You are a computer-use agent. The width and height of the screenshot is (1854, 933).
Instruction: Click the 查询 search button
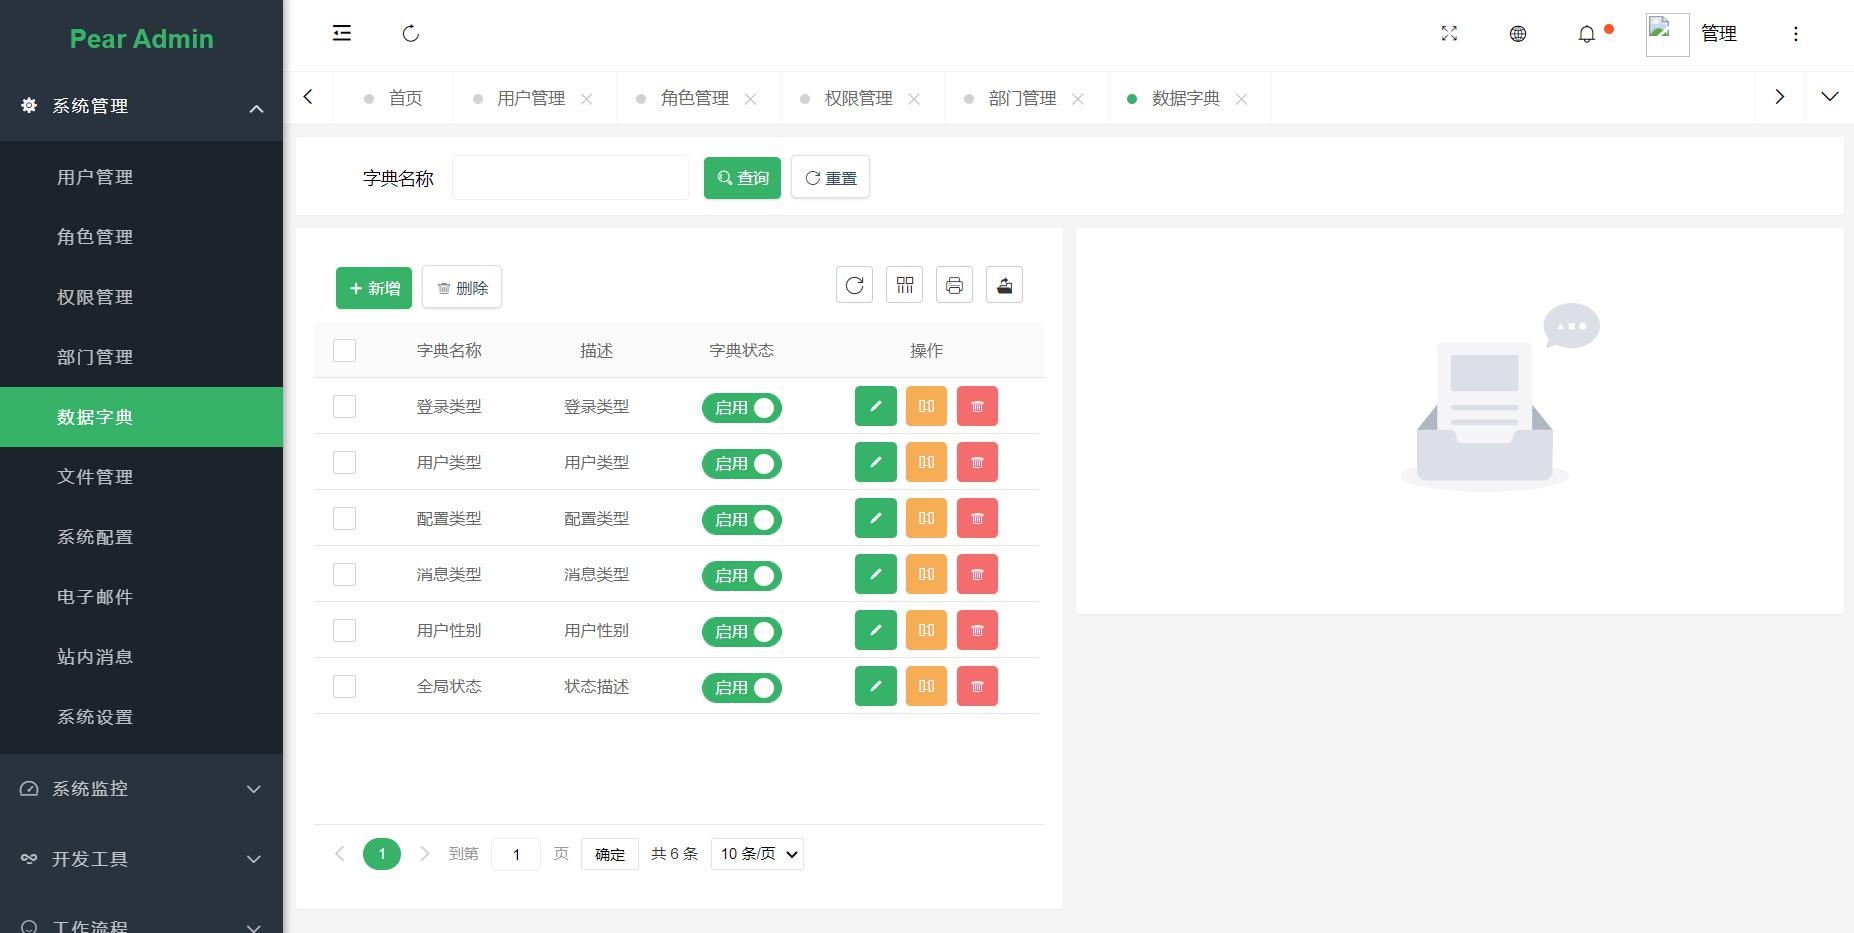[742, 178]
